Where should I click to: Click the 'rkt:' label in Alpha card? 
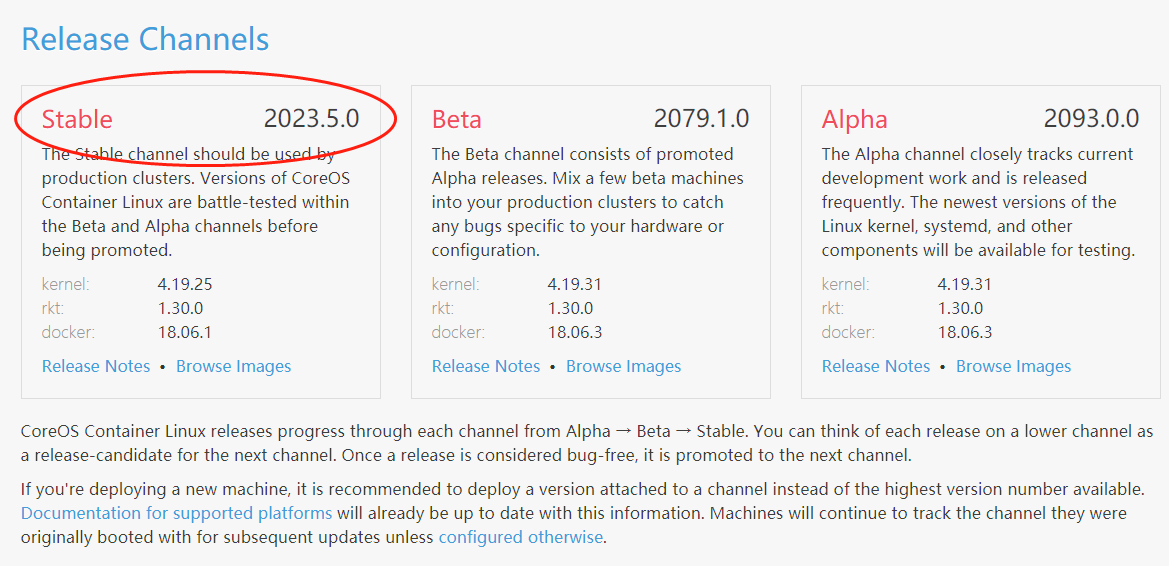[x=833, y=308]
